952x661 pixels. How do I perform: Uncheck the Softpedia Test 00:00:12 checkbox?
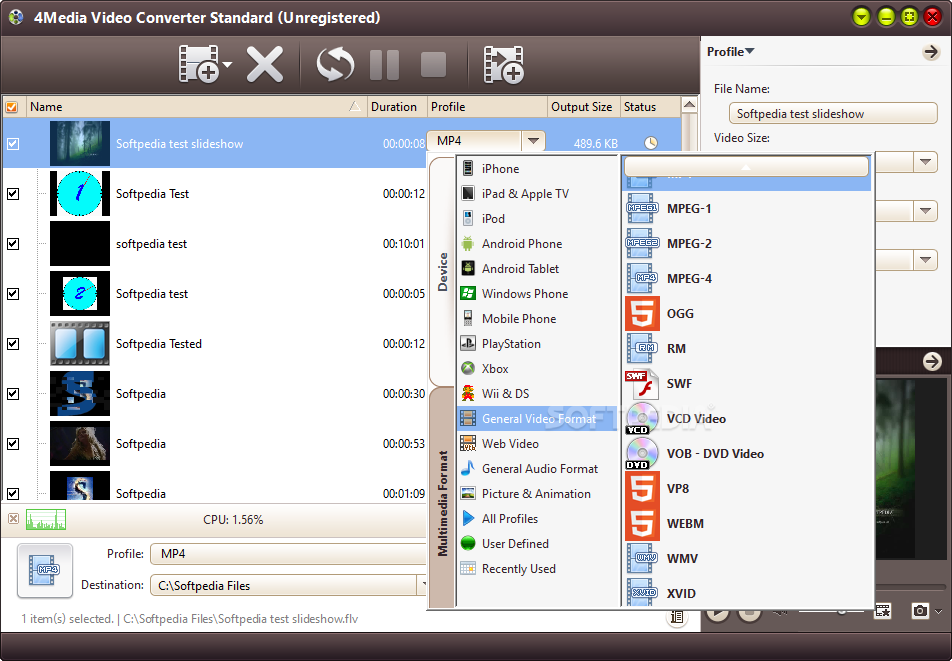(13, 194)
